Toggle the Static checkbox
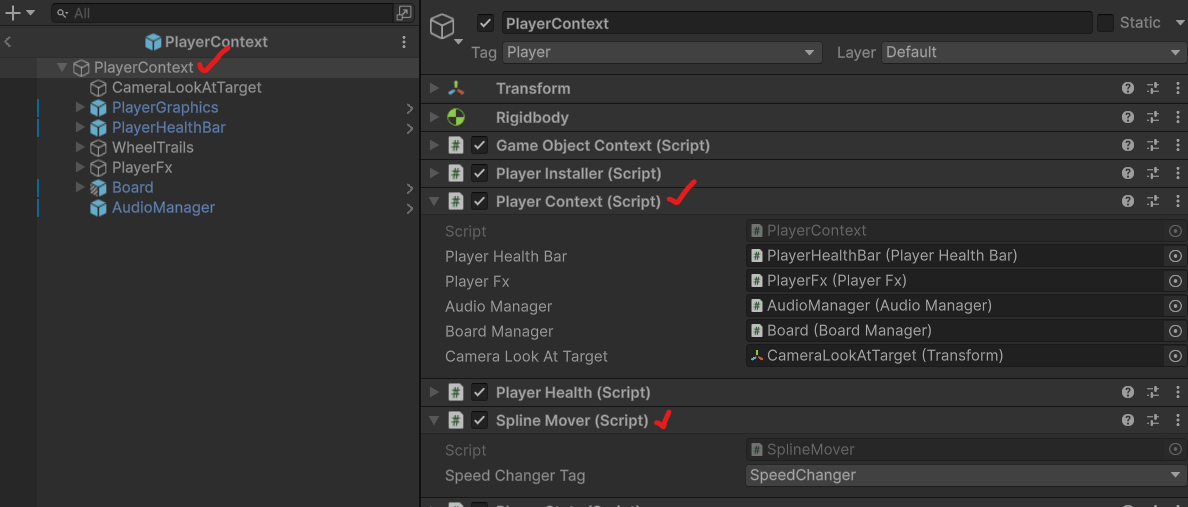The width and height of the screenshot is (1188, 507). 1105,23
